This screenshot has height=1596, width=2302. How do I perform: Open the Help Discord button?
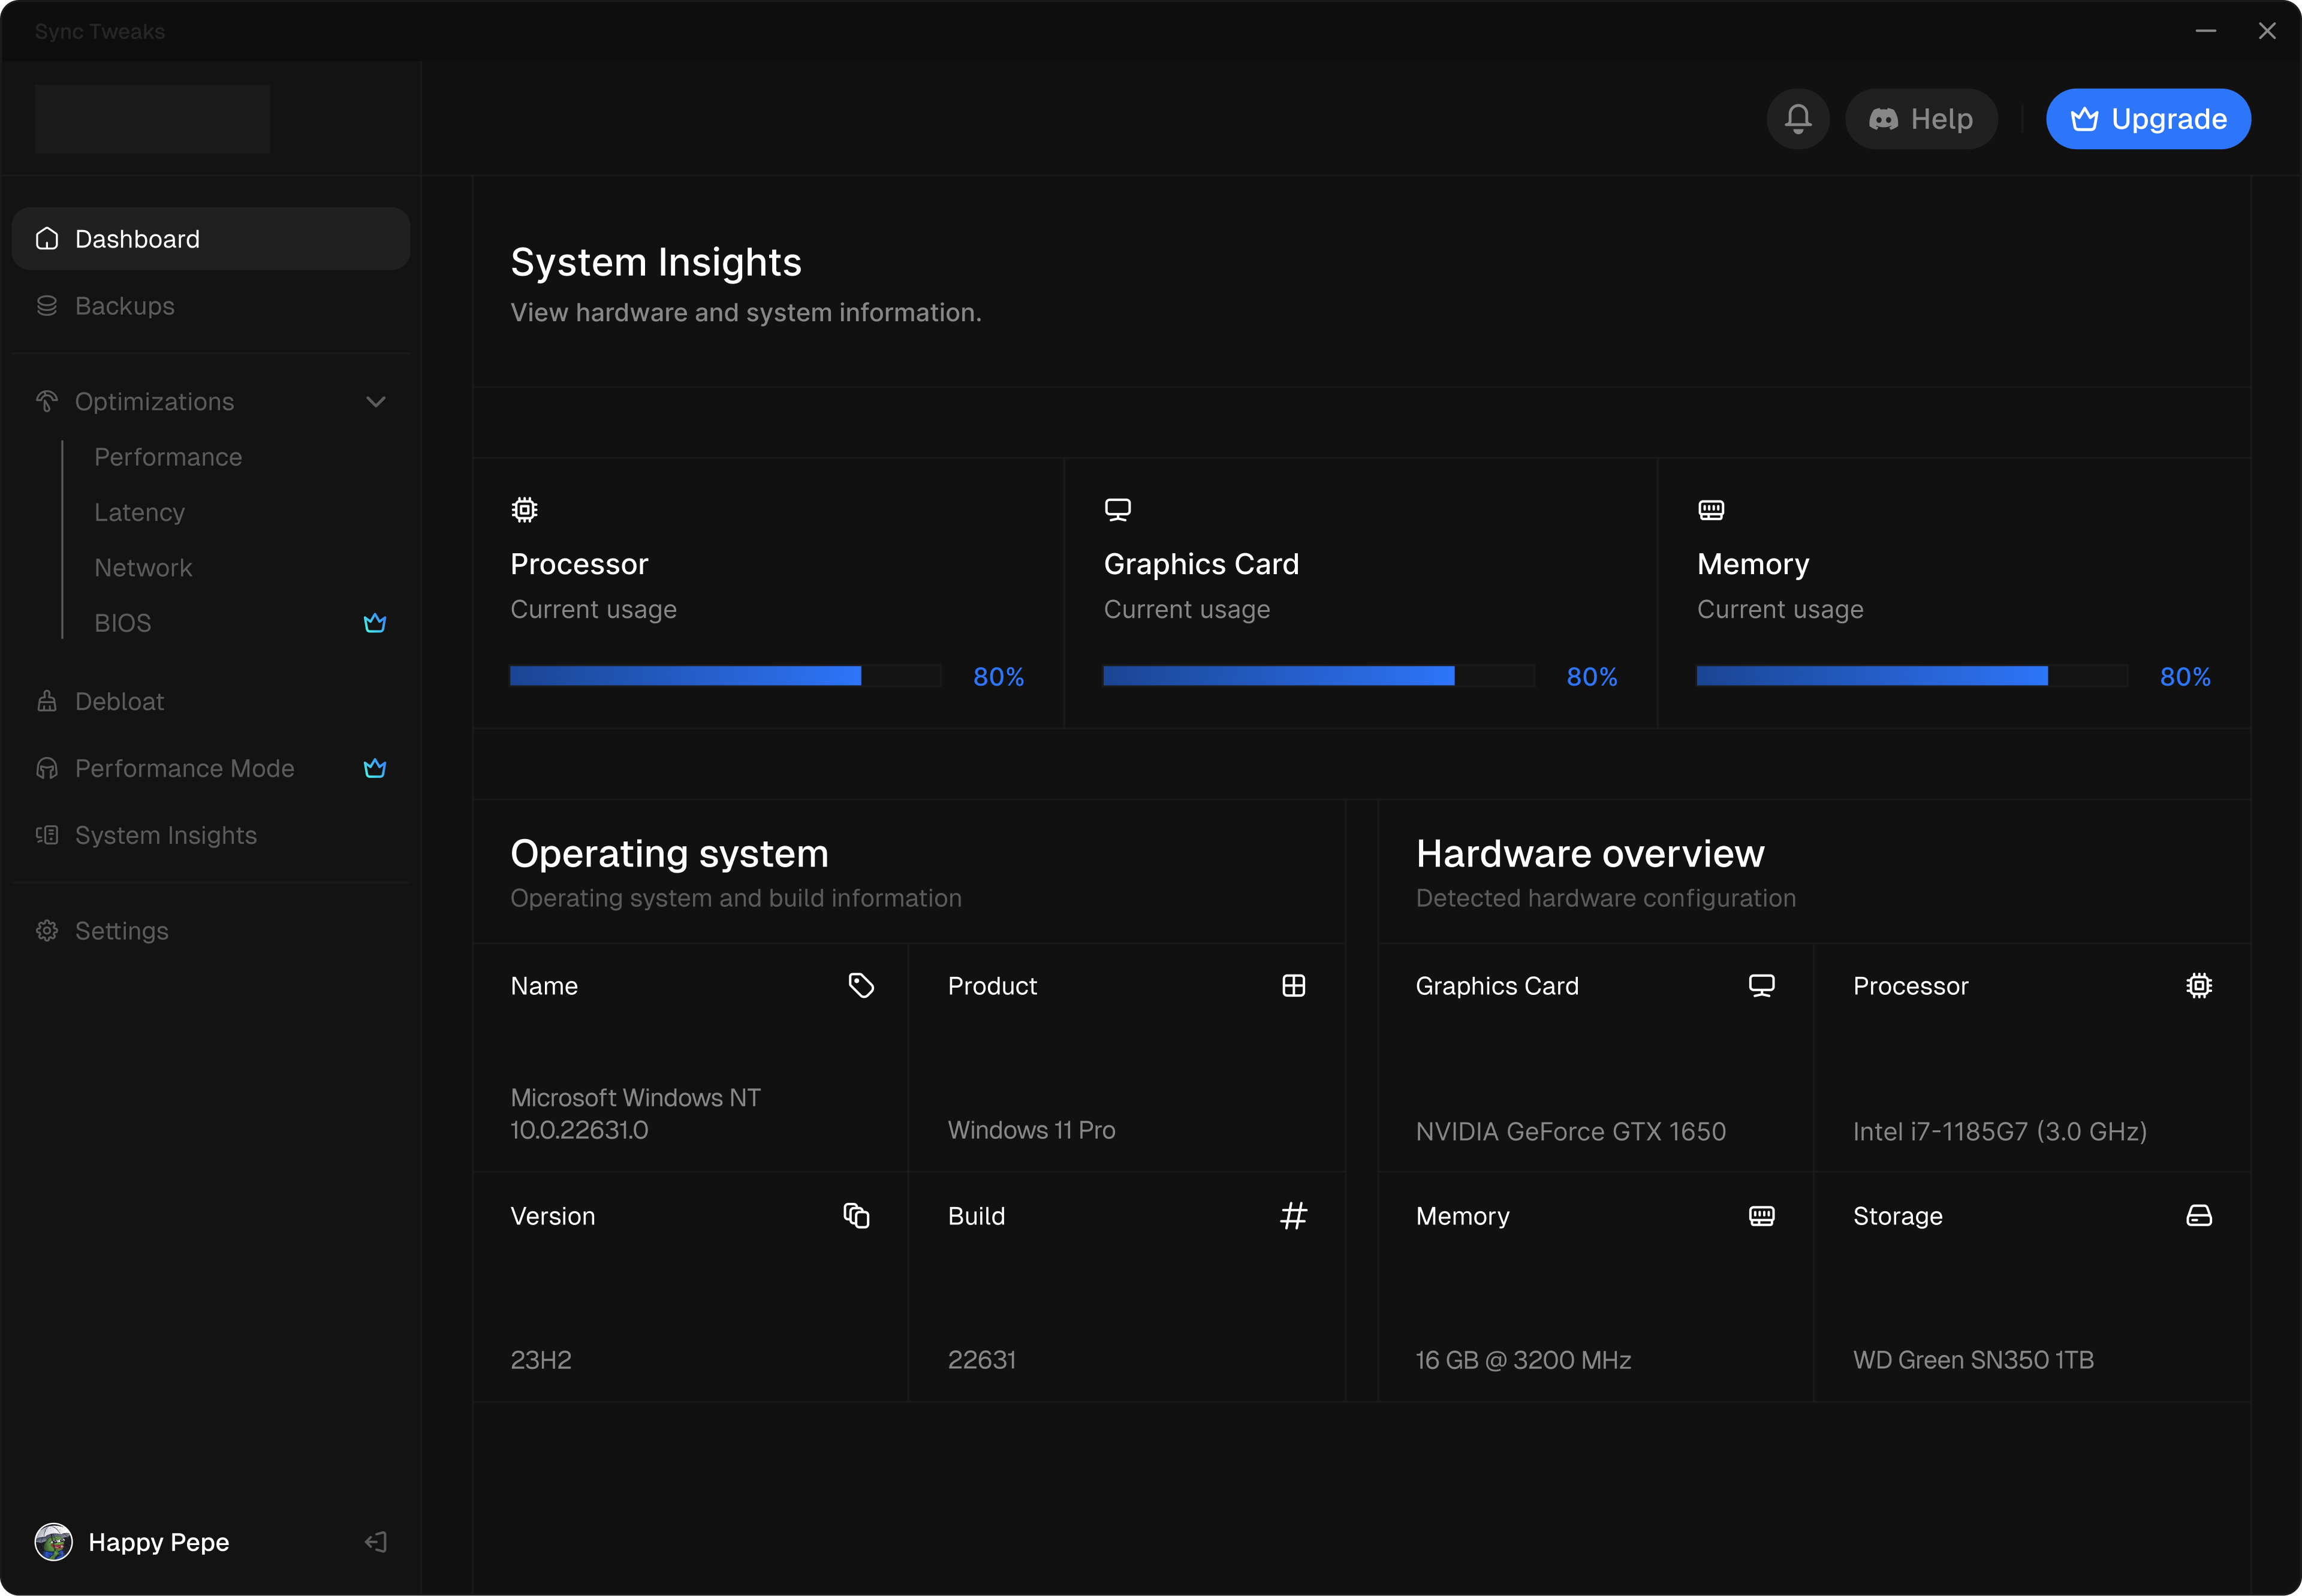(1921, 119)
